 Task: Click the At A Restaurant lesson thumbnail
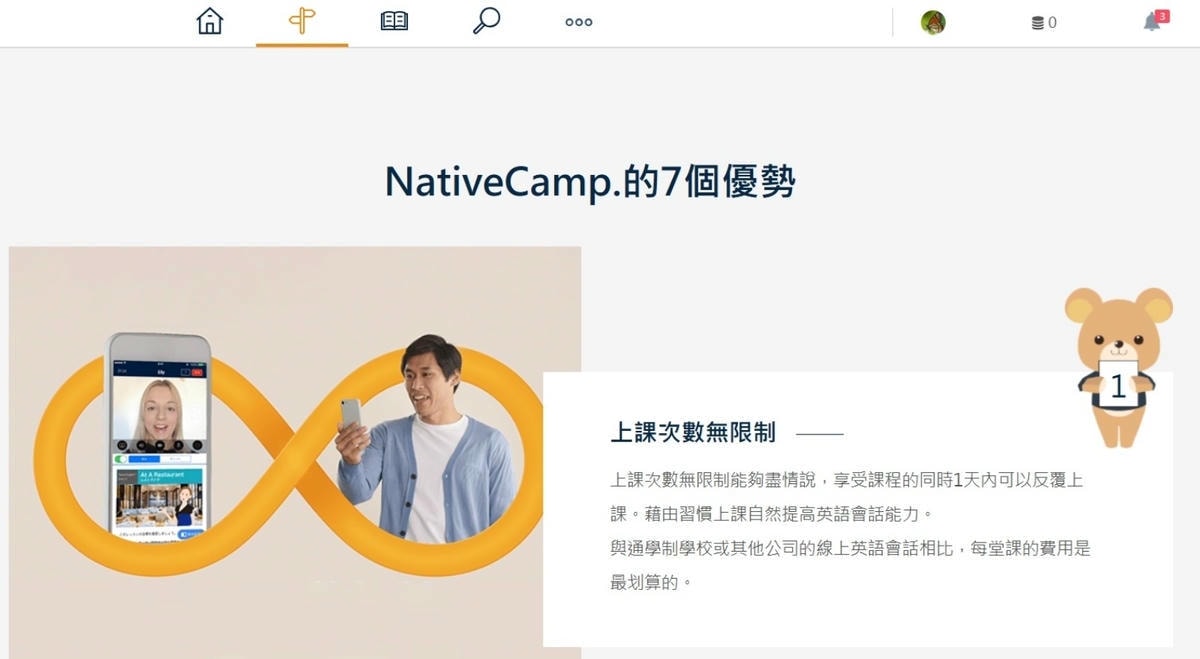[x=159, y=495]
